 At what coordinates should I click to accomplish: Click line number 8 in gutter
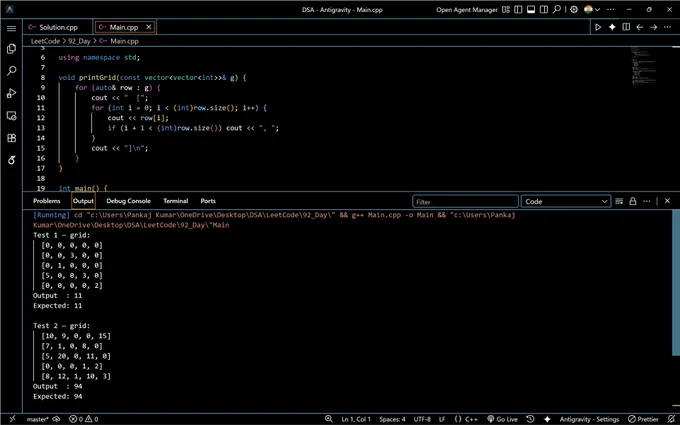42,78
